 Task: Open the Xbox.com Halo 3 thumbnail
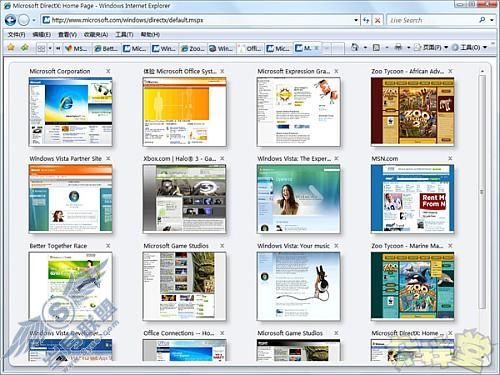pyautogui.click(x=184, y=198)
